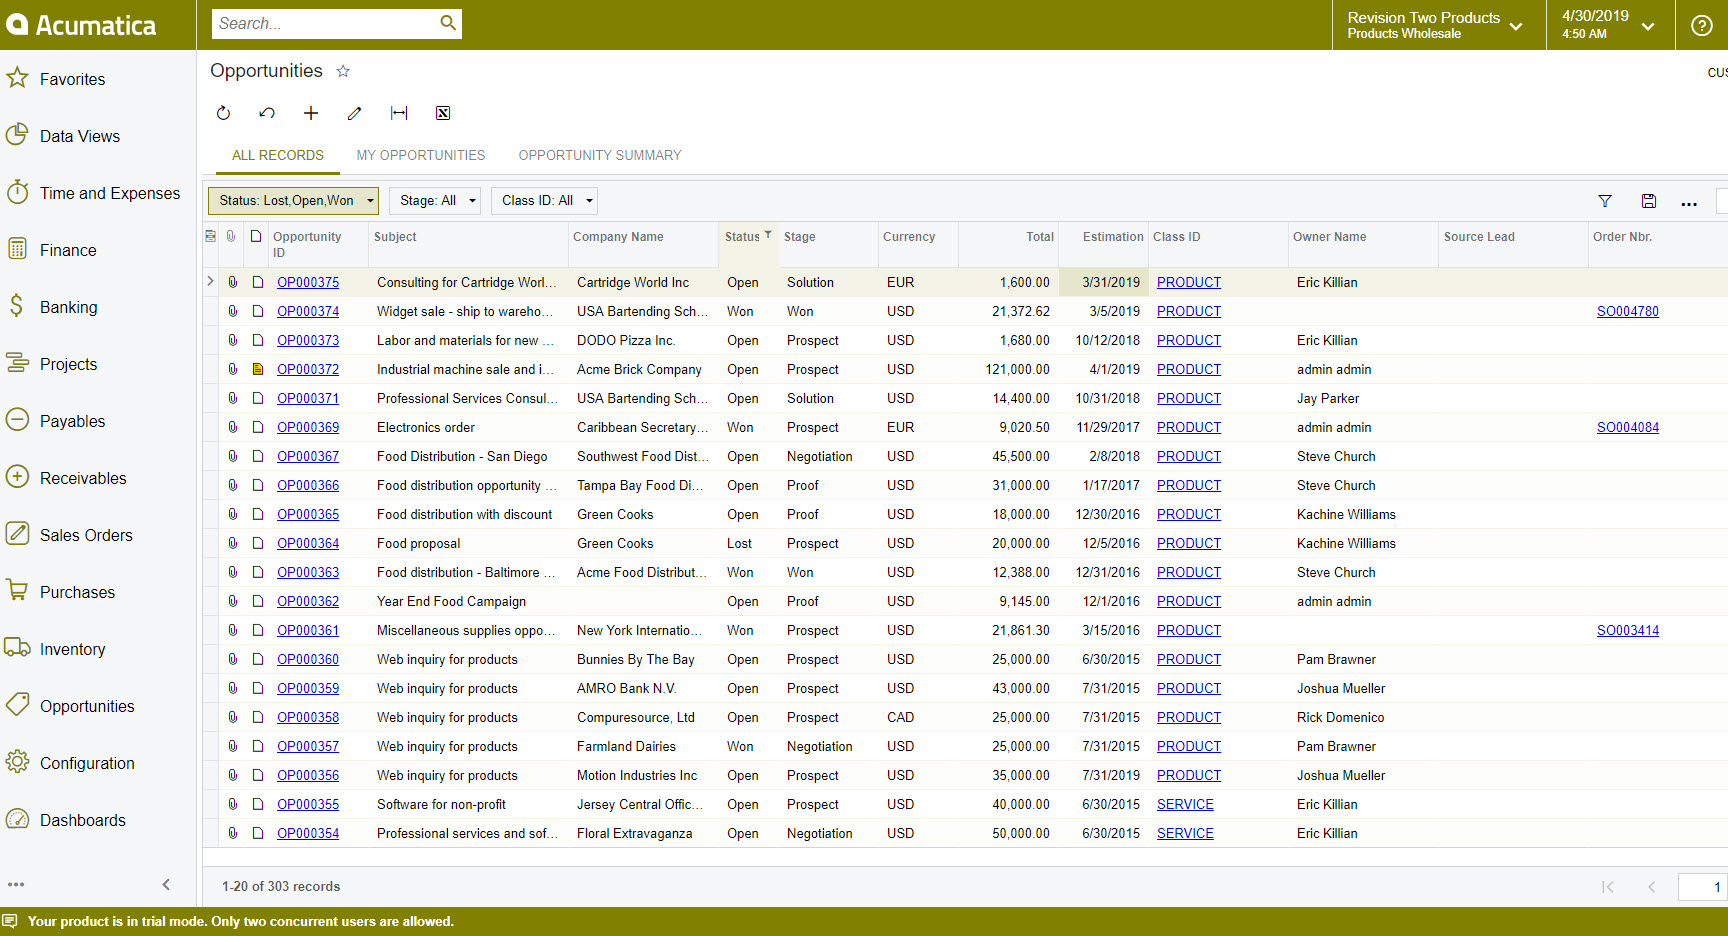Add Opportunities page to favorites star

tap(343, 71)
